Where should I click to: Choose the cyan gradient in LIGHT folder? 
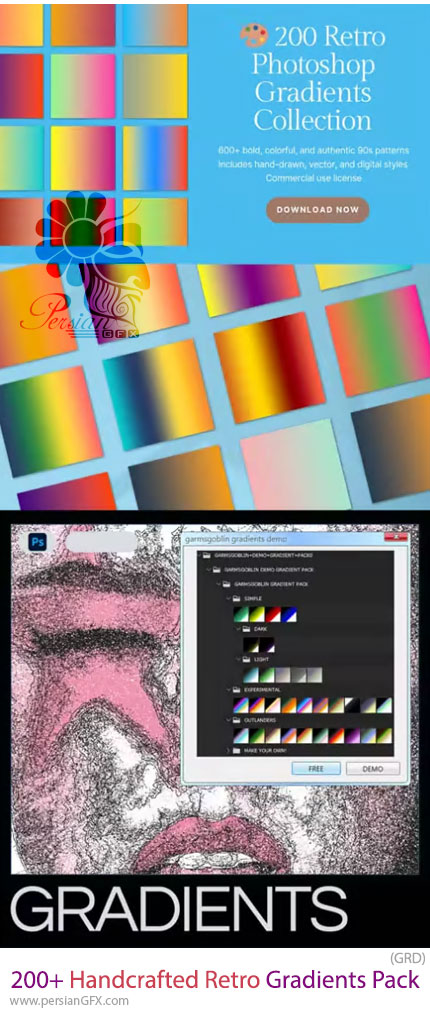tap(251, 674)
